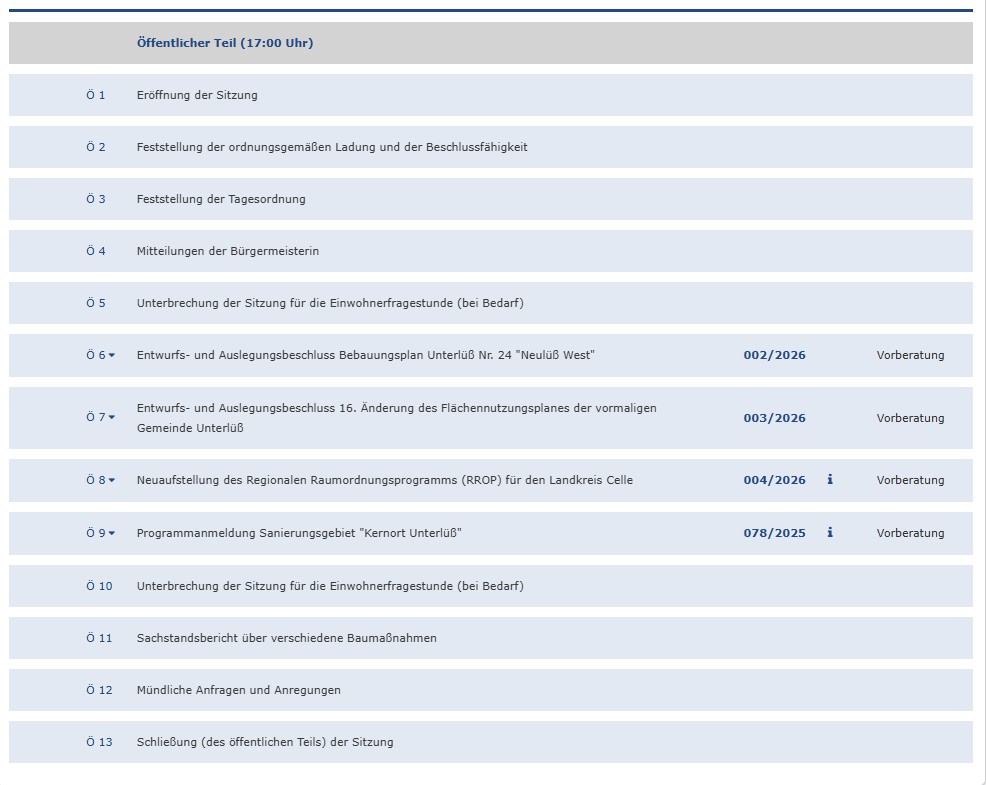
Task: Select Ö 13 Schließung der Sitzung
Action: [265, 742]
